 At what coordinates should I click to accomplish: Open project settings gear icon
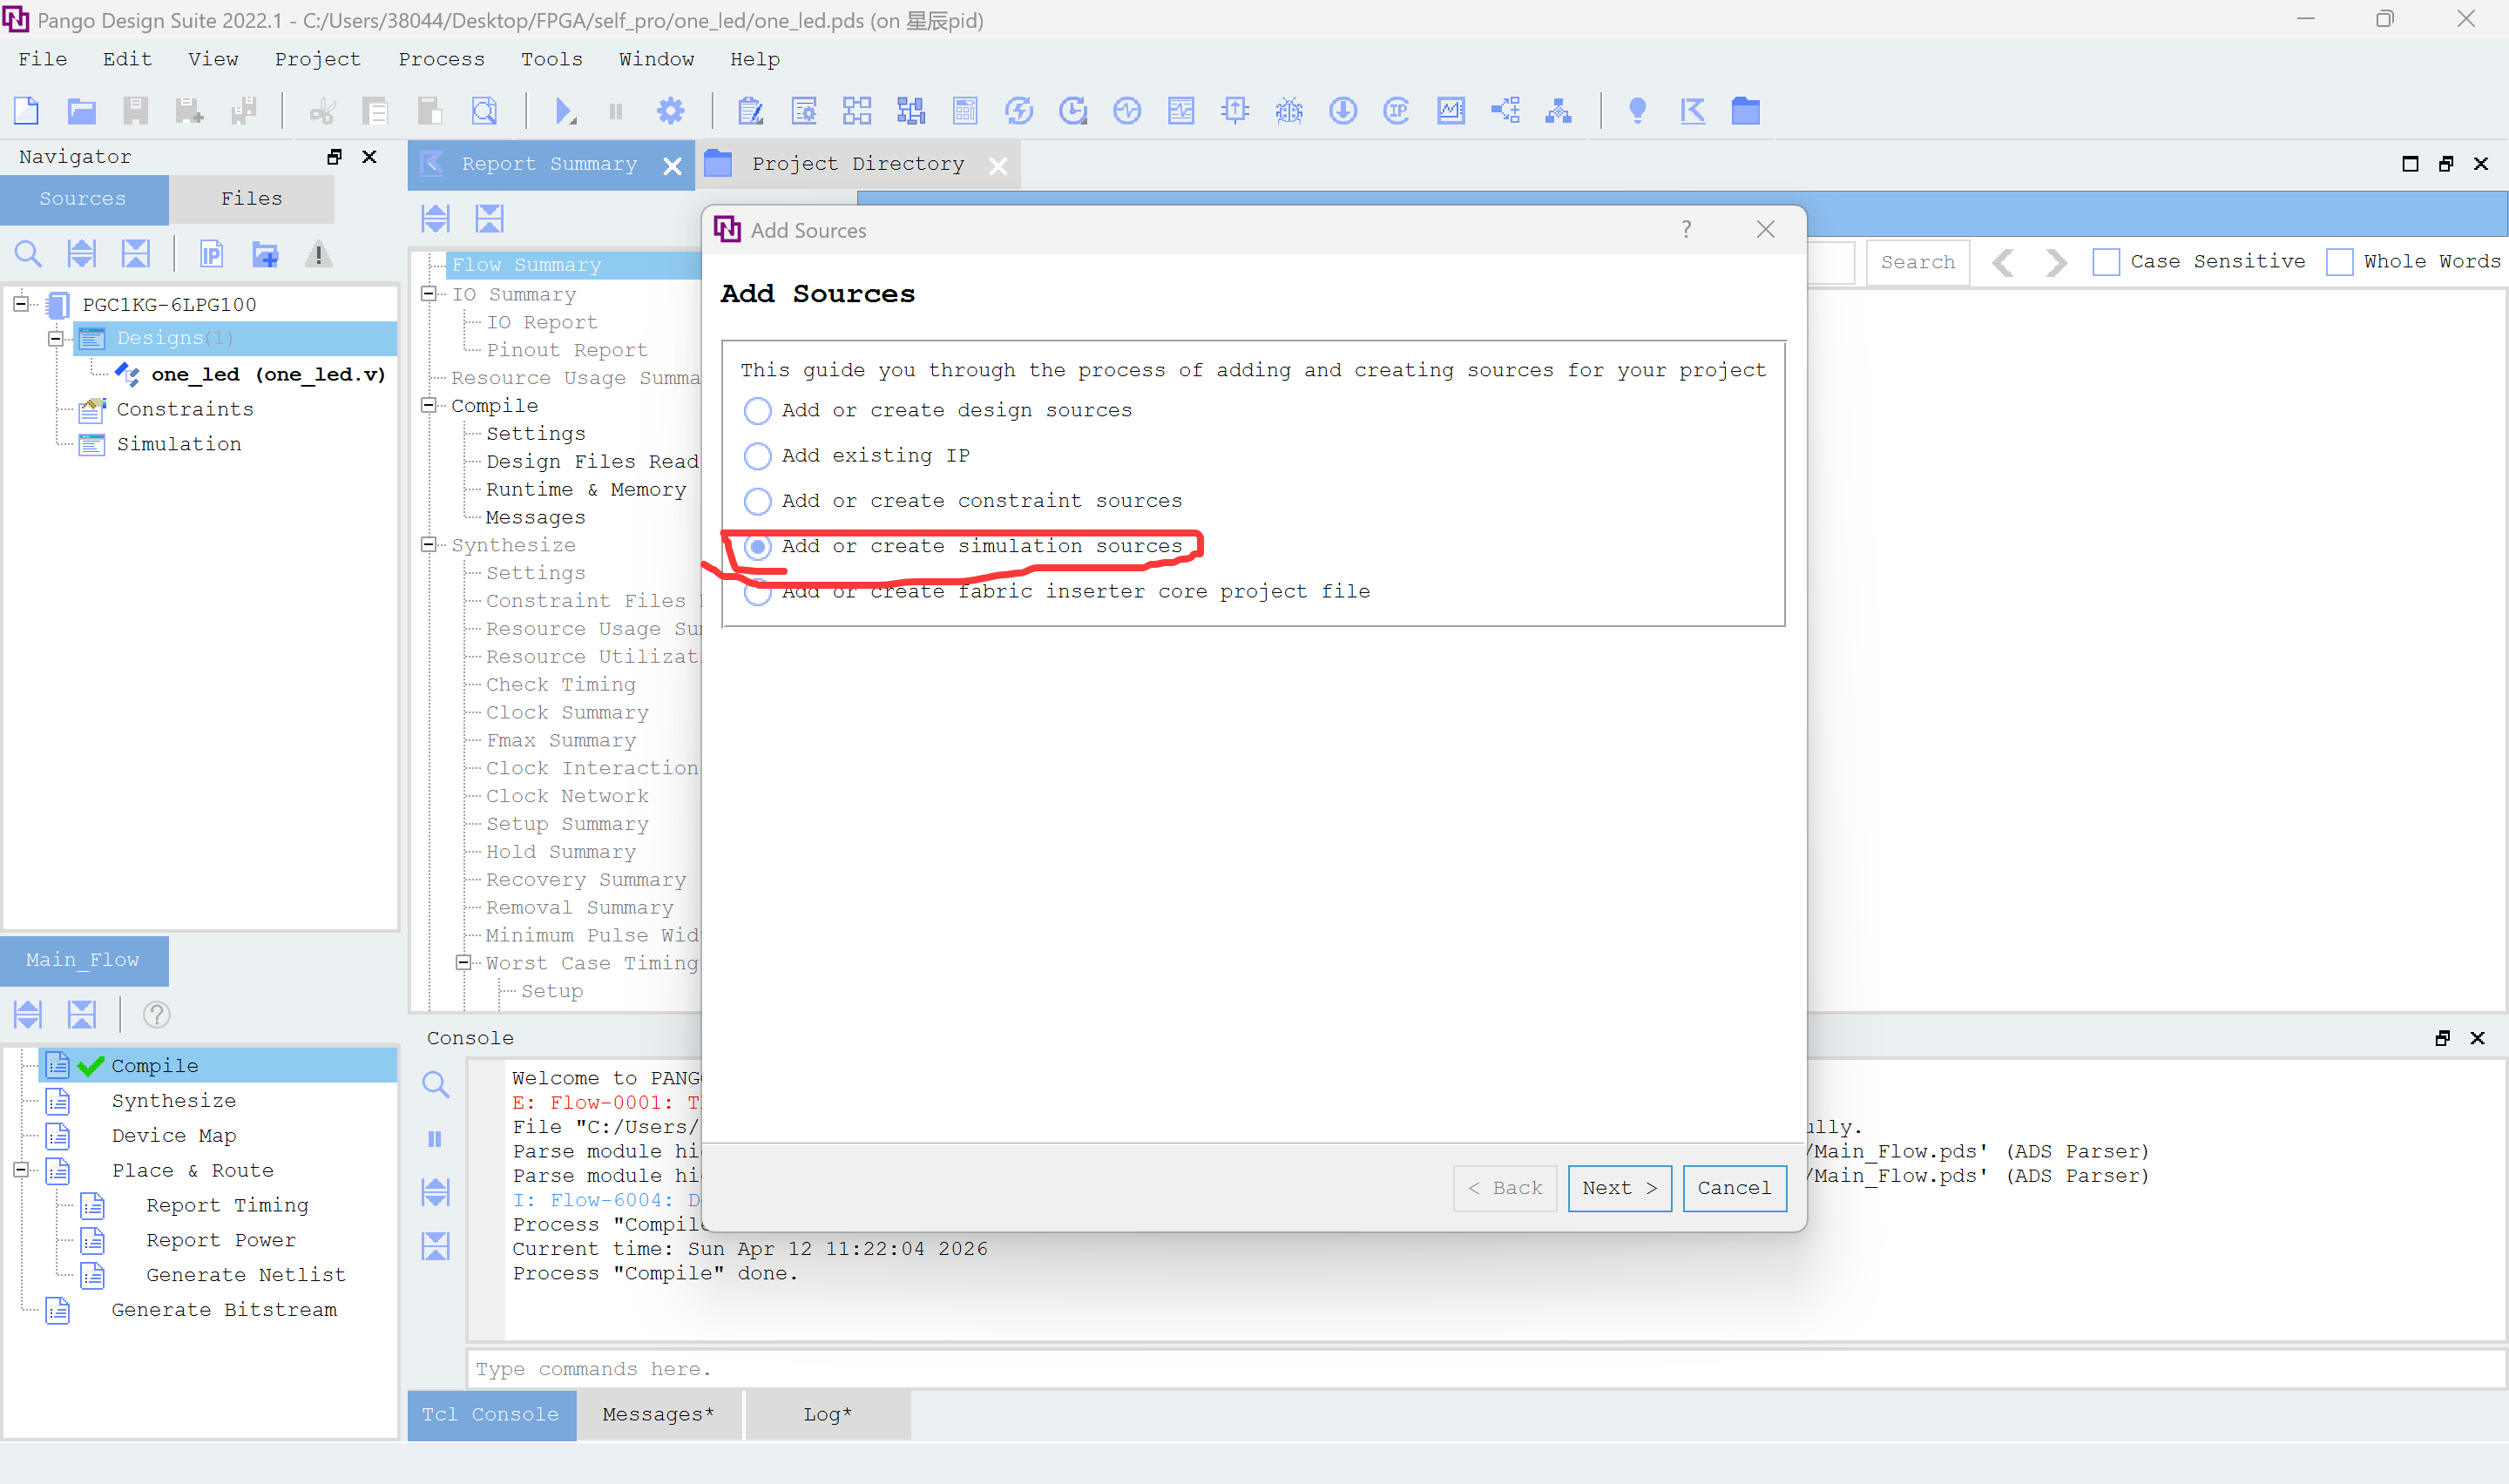pos(670,111)
